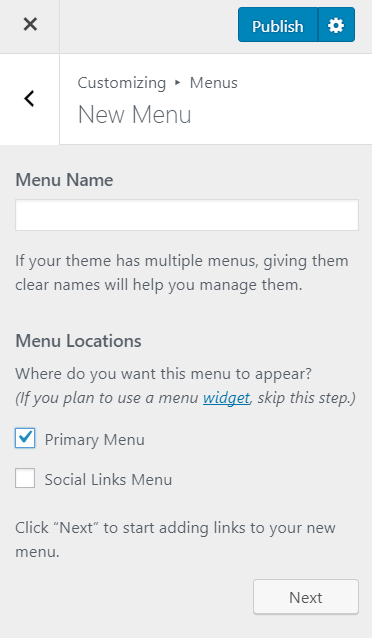Click the 'Click Next to start adding' instruction
372x638 pixels.
click(x=175, y=540)
